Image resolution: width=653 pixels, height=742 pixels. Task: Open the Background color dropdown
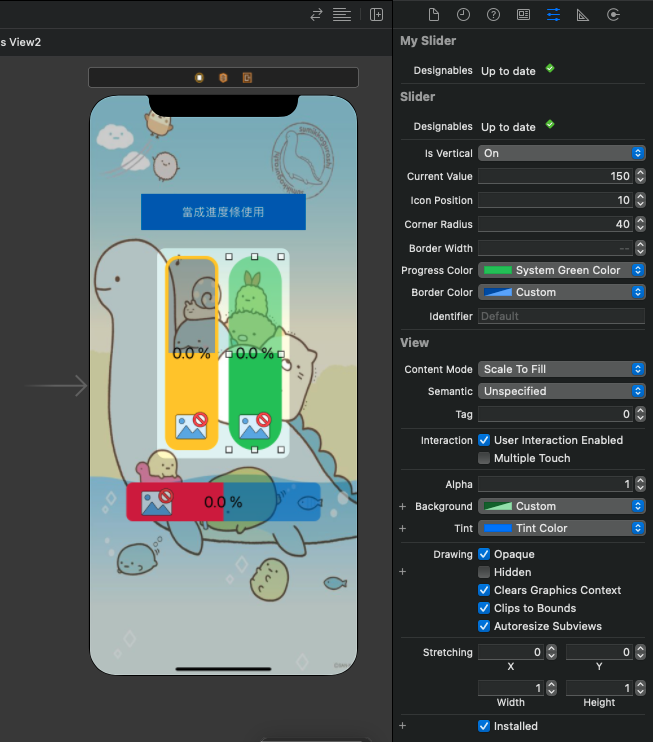561,506
